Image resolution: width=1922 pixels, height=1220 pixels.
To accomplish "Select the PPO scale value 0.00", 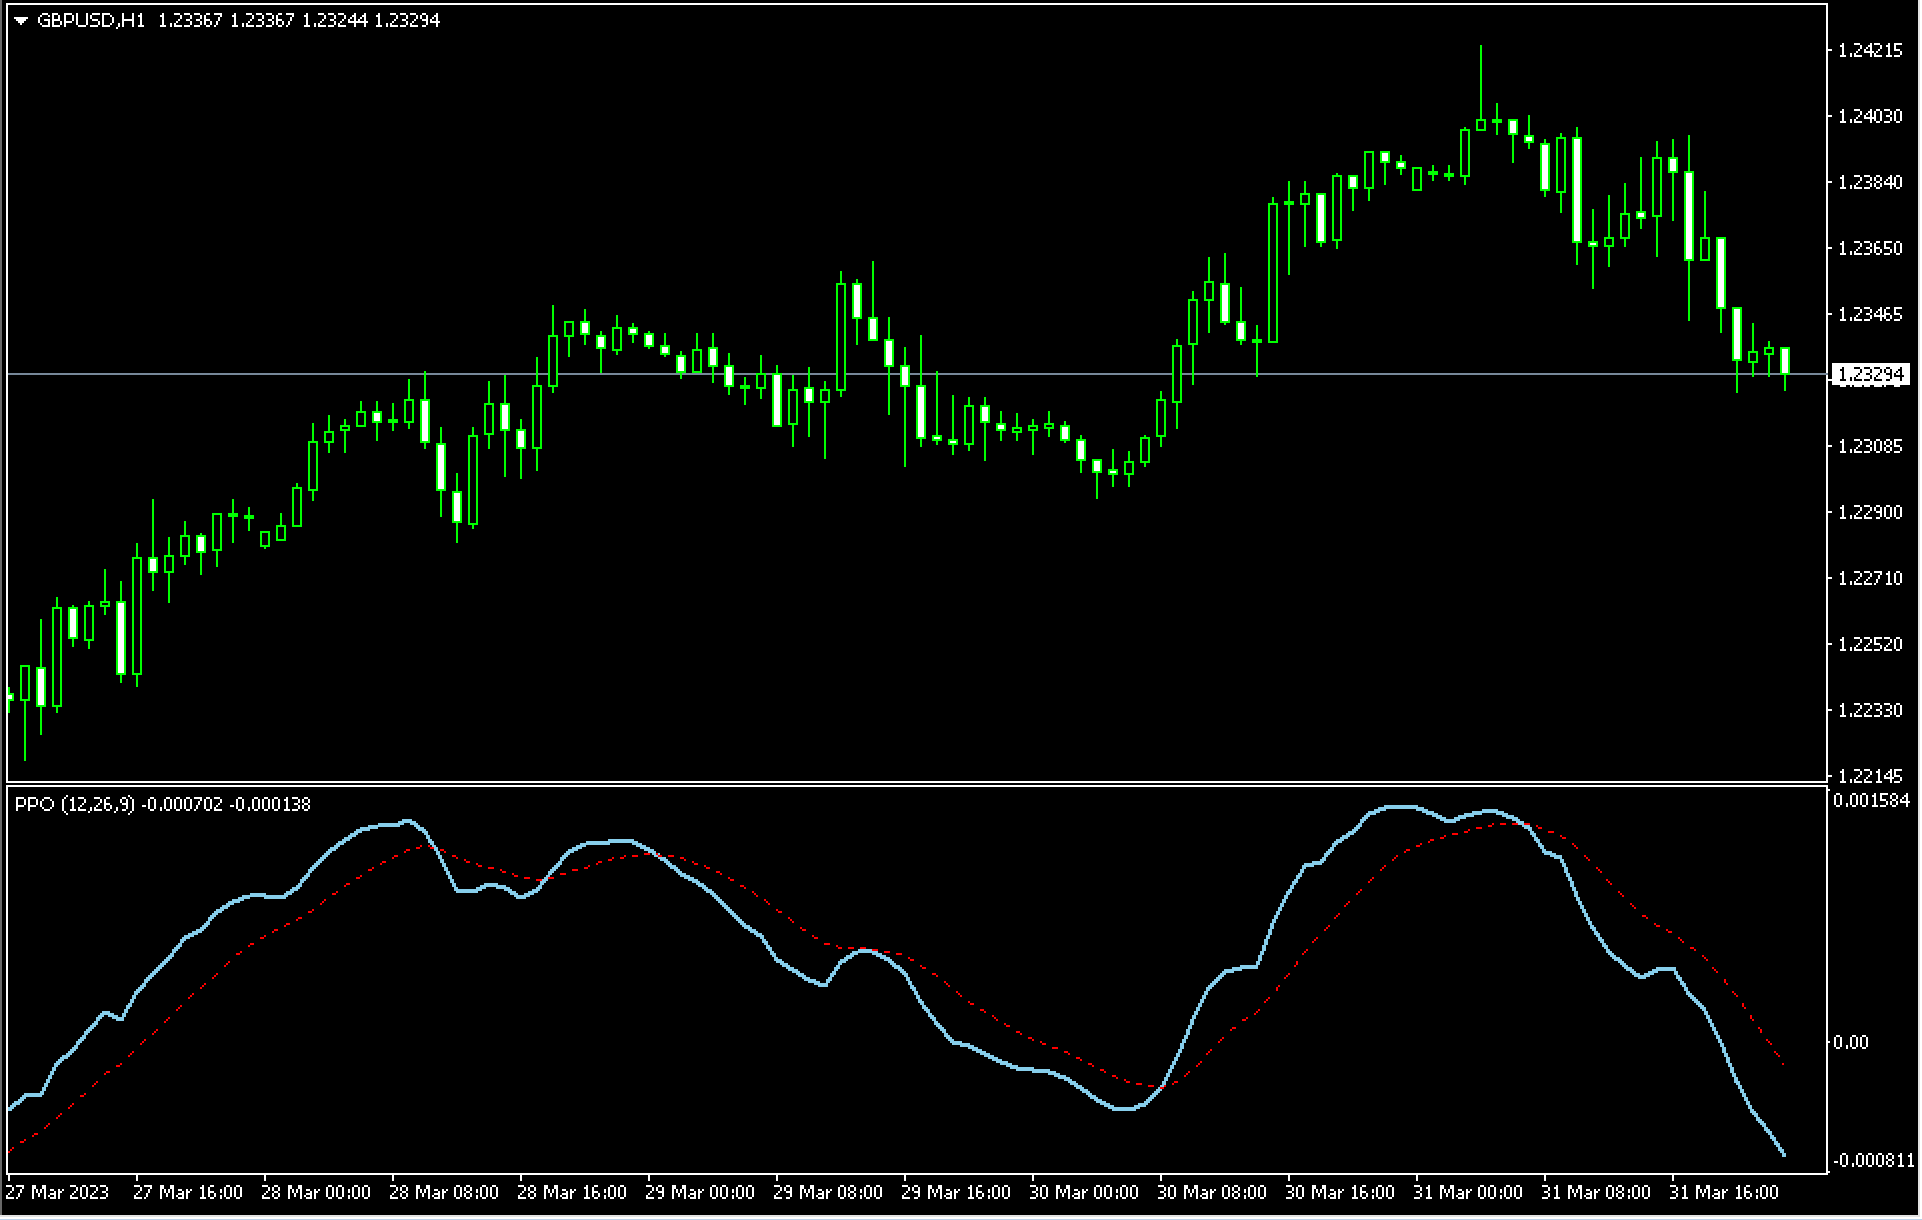I will (x=1851, y=1043).
